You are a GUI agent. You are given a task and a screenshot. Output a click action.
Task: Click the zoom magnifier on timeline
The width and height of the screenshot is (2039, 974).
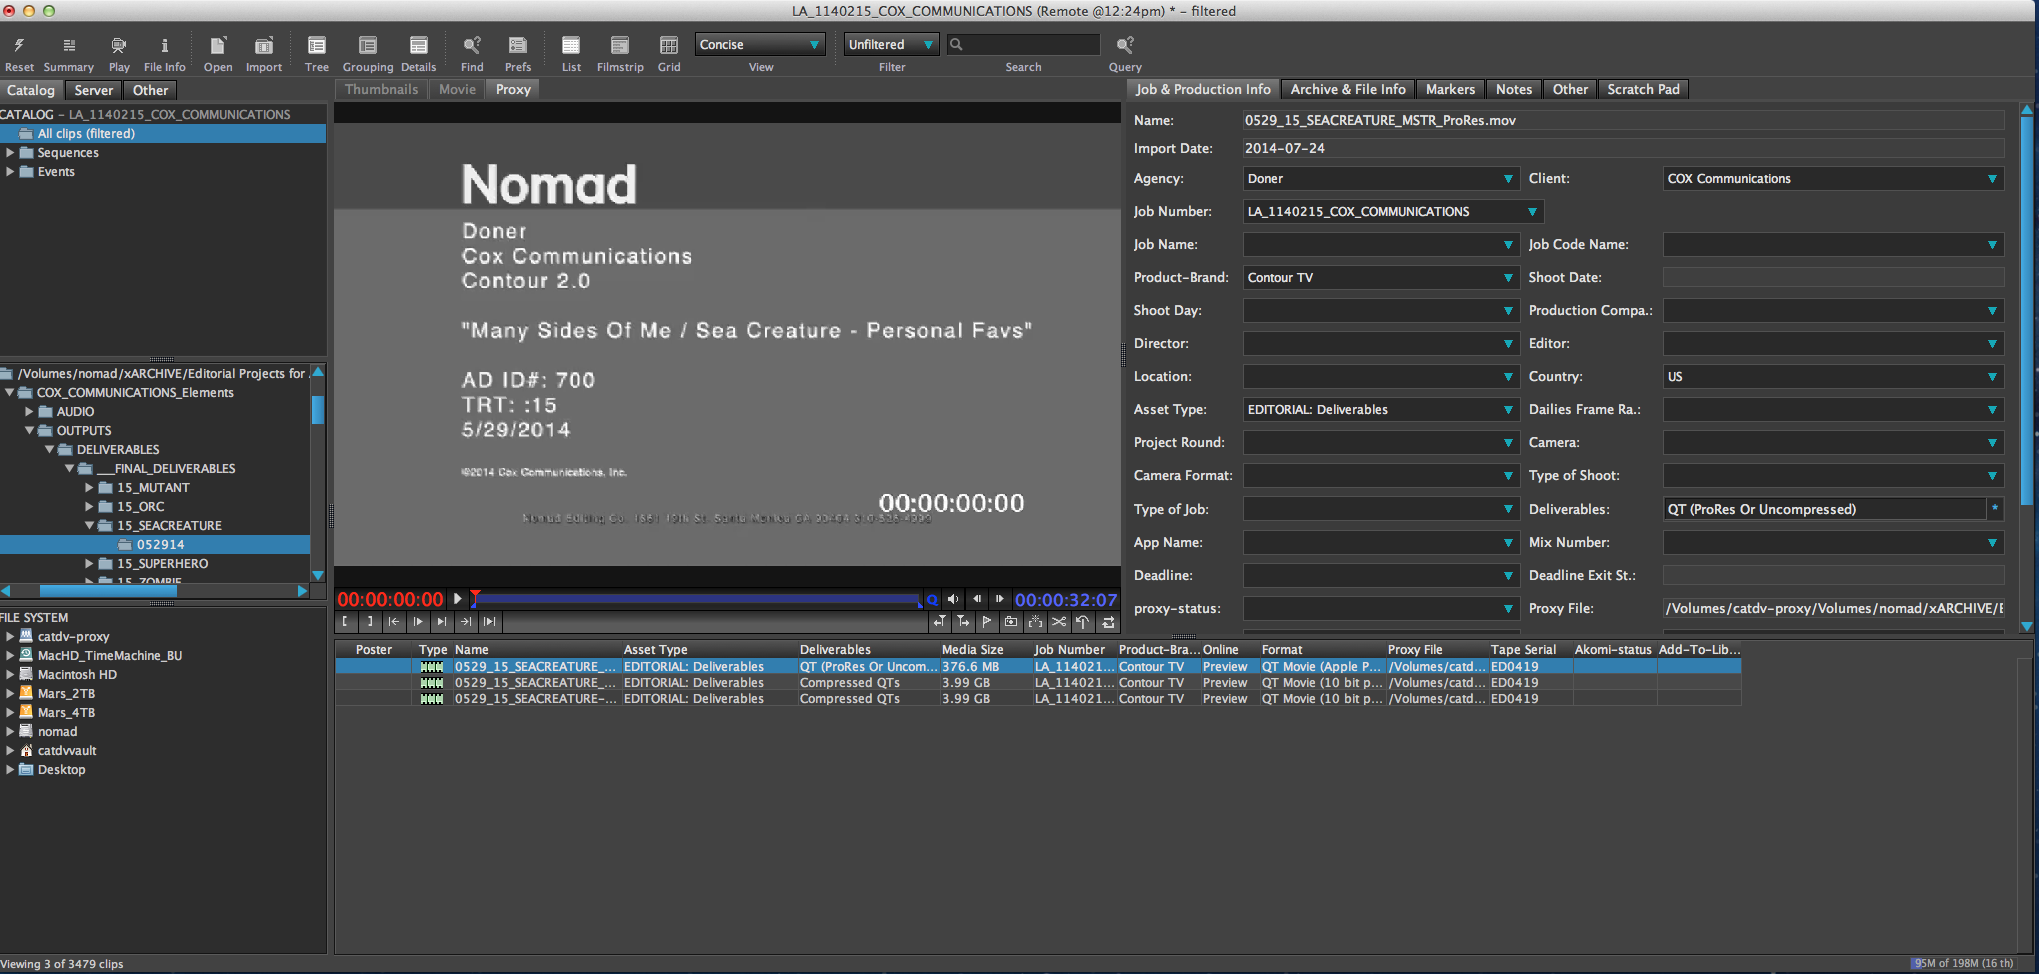coord(932,600)
